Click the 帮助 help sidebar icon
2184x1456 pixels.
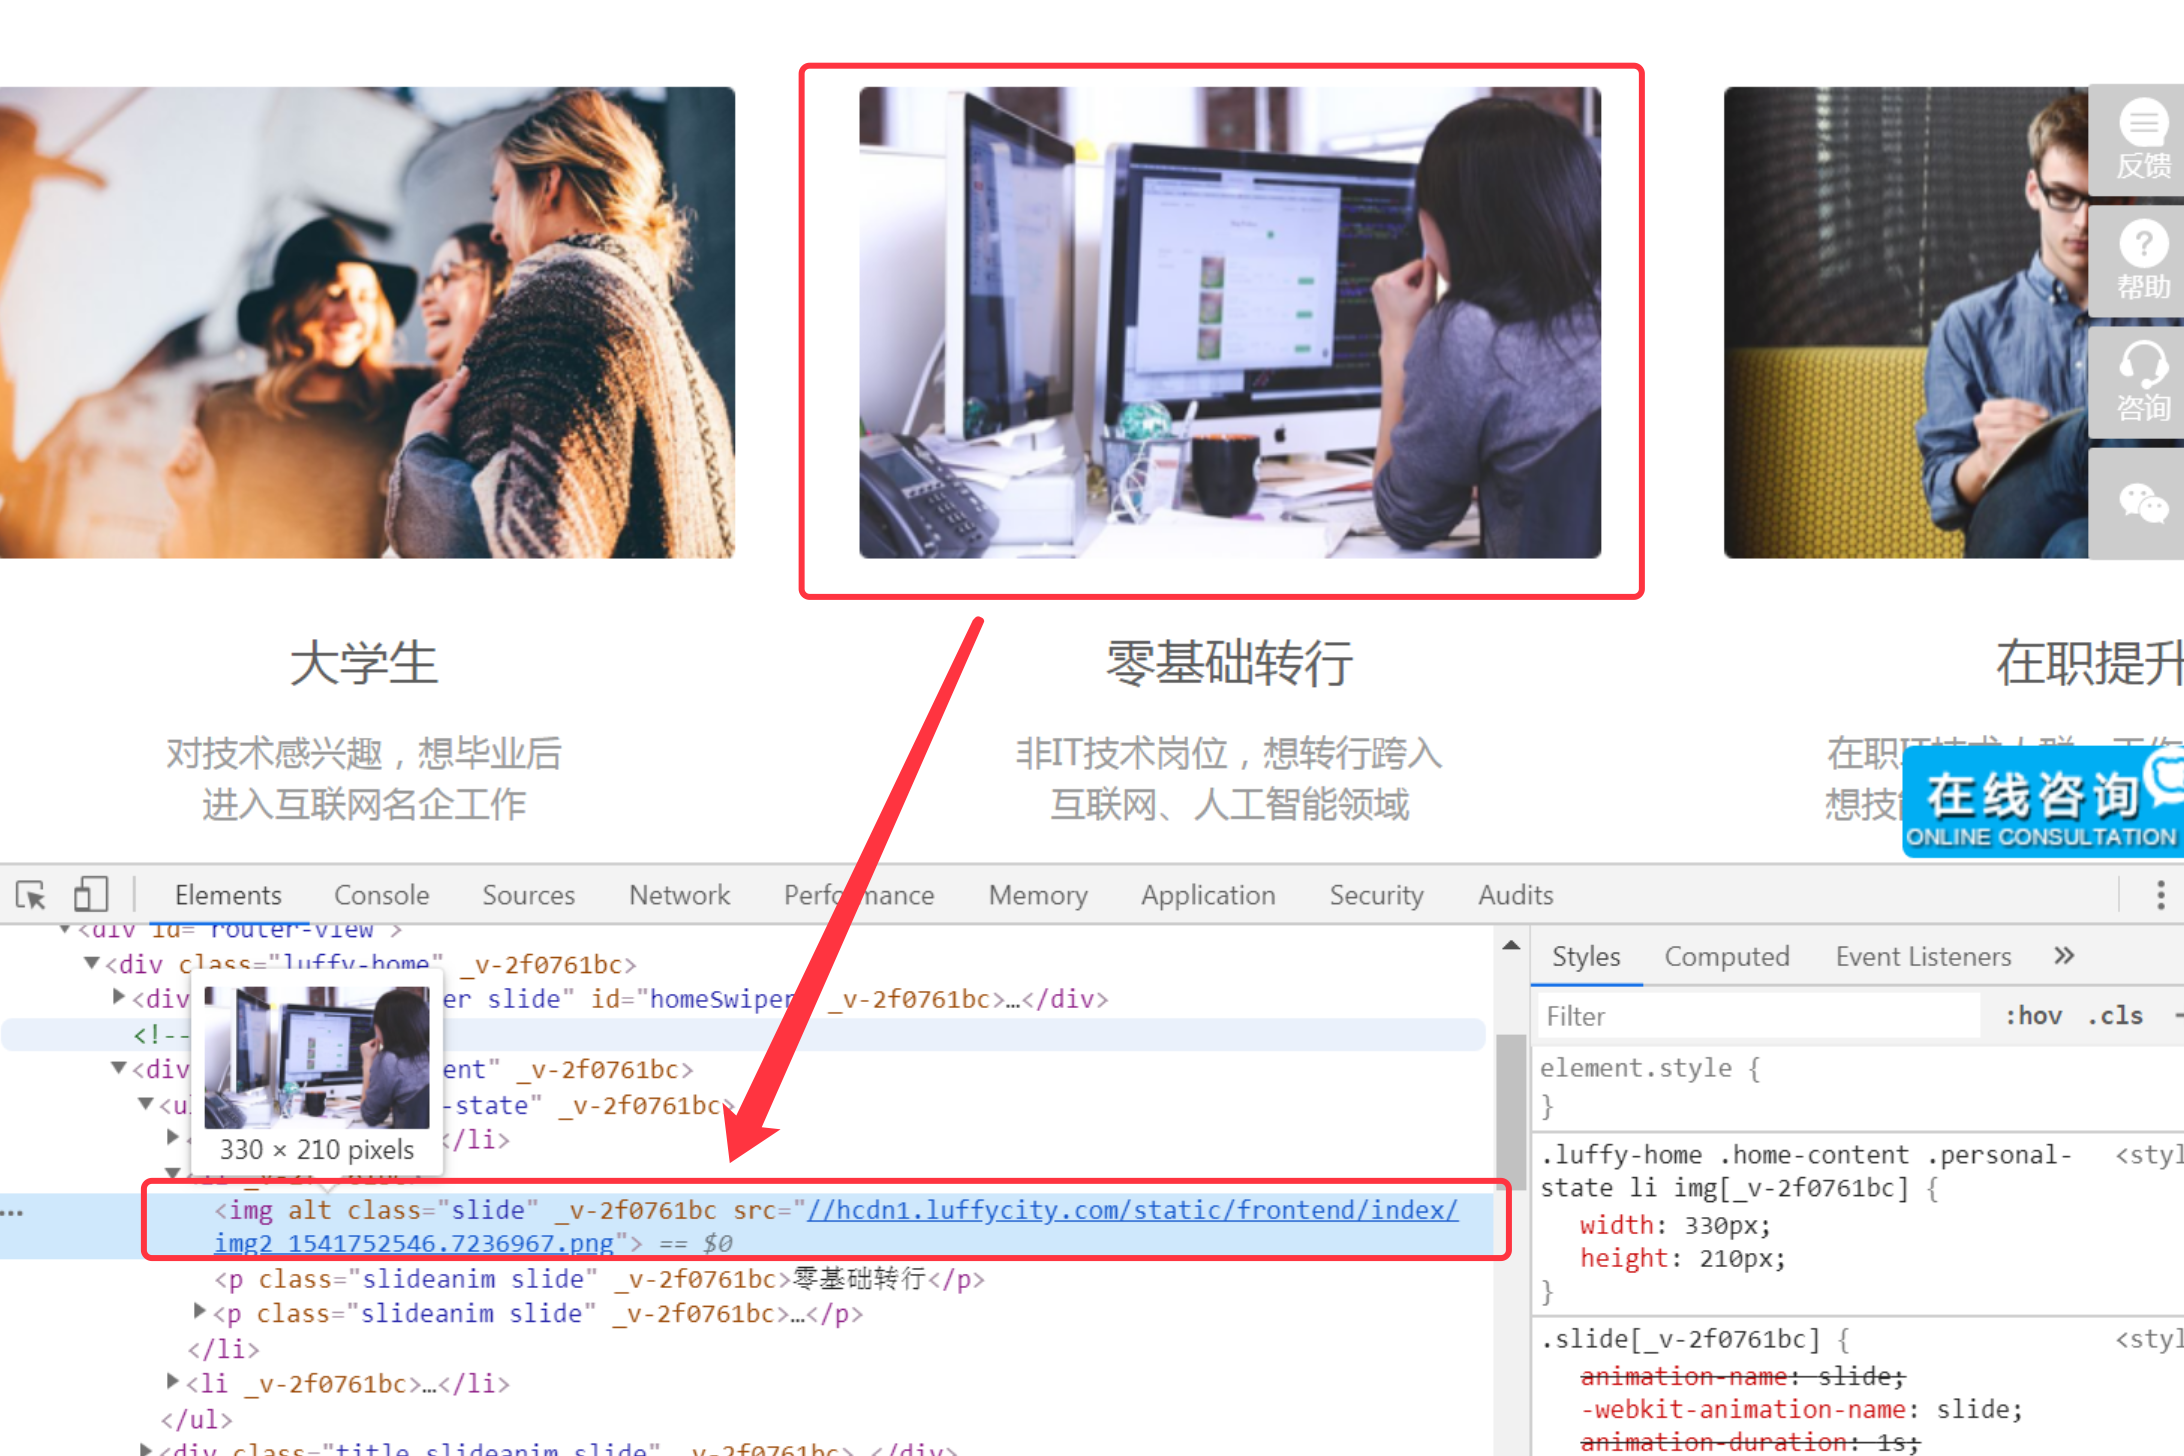click(x=2142, y=262)
